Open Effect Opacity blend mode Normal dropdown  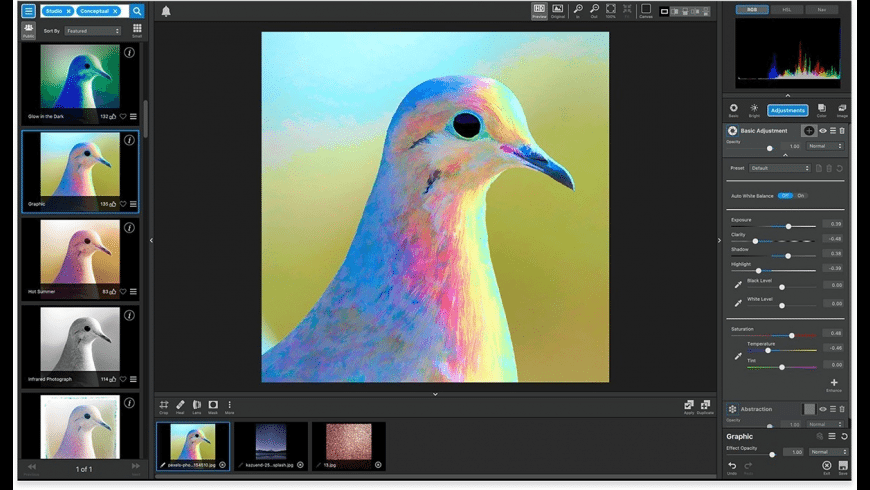(x=828, y=452)
